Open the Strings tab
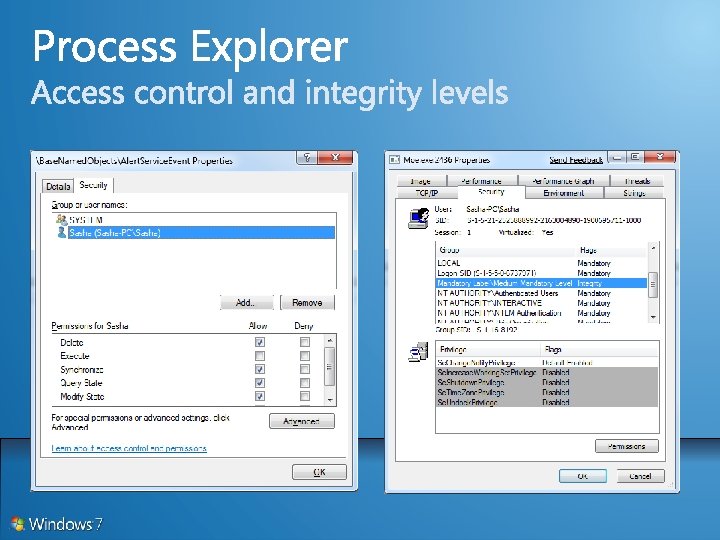 pos(634,193)
